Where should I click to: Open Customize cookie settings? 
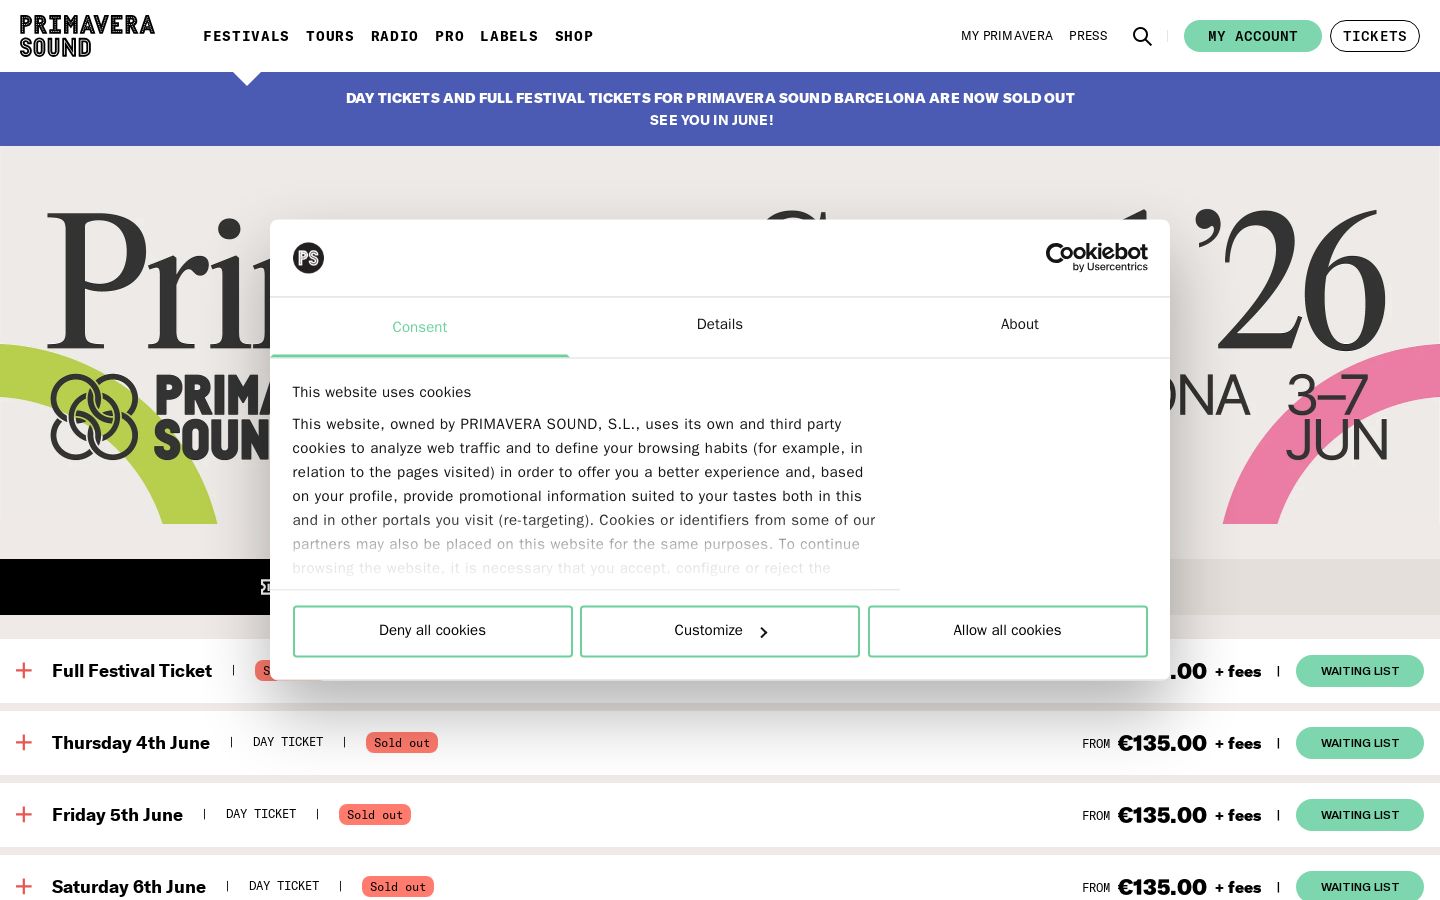[720, 631]
